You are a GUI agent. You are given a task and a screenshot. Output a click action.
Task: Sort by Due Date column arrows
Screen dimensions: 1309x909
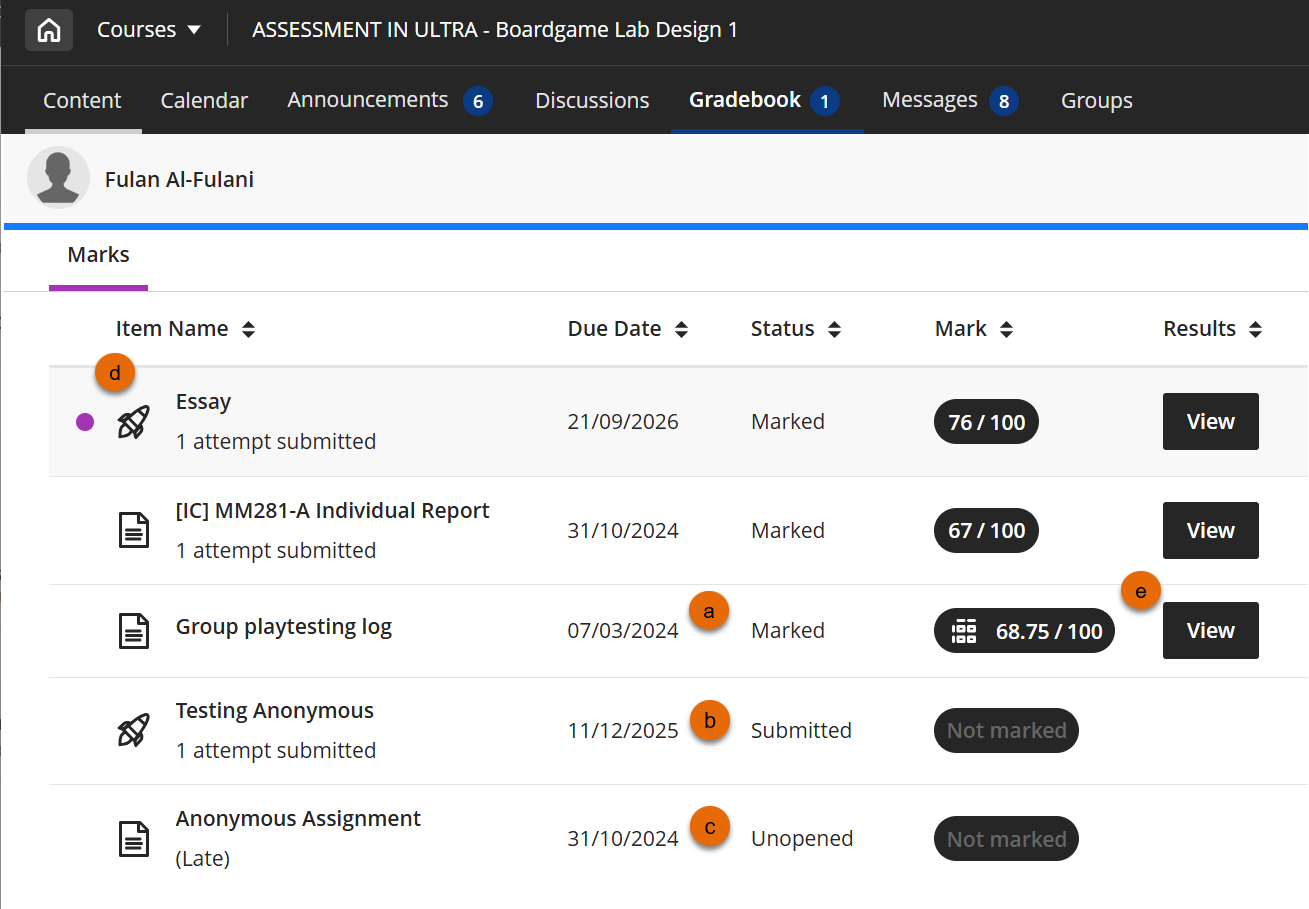(x=682, y=329)
